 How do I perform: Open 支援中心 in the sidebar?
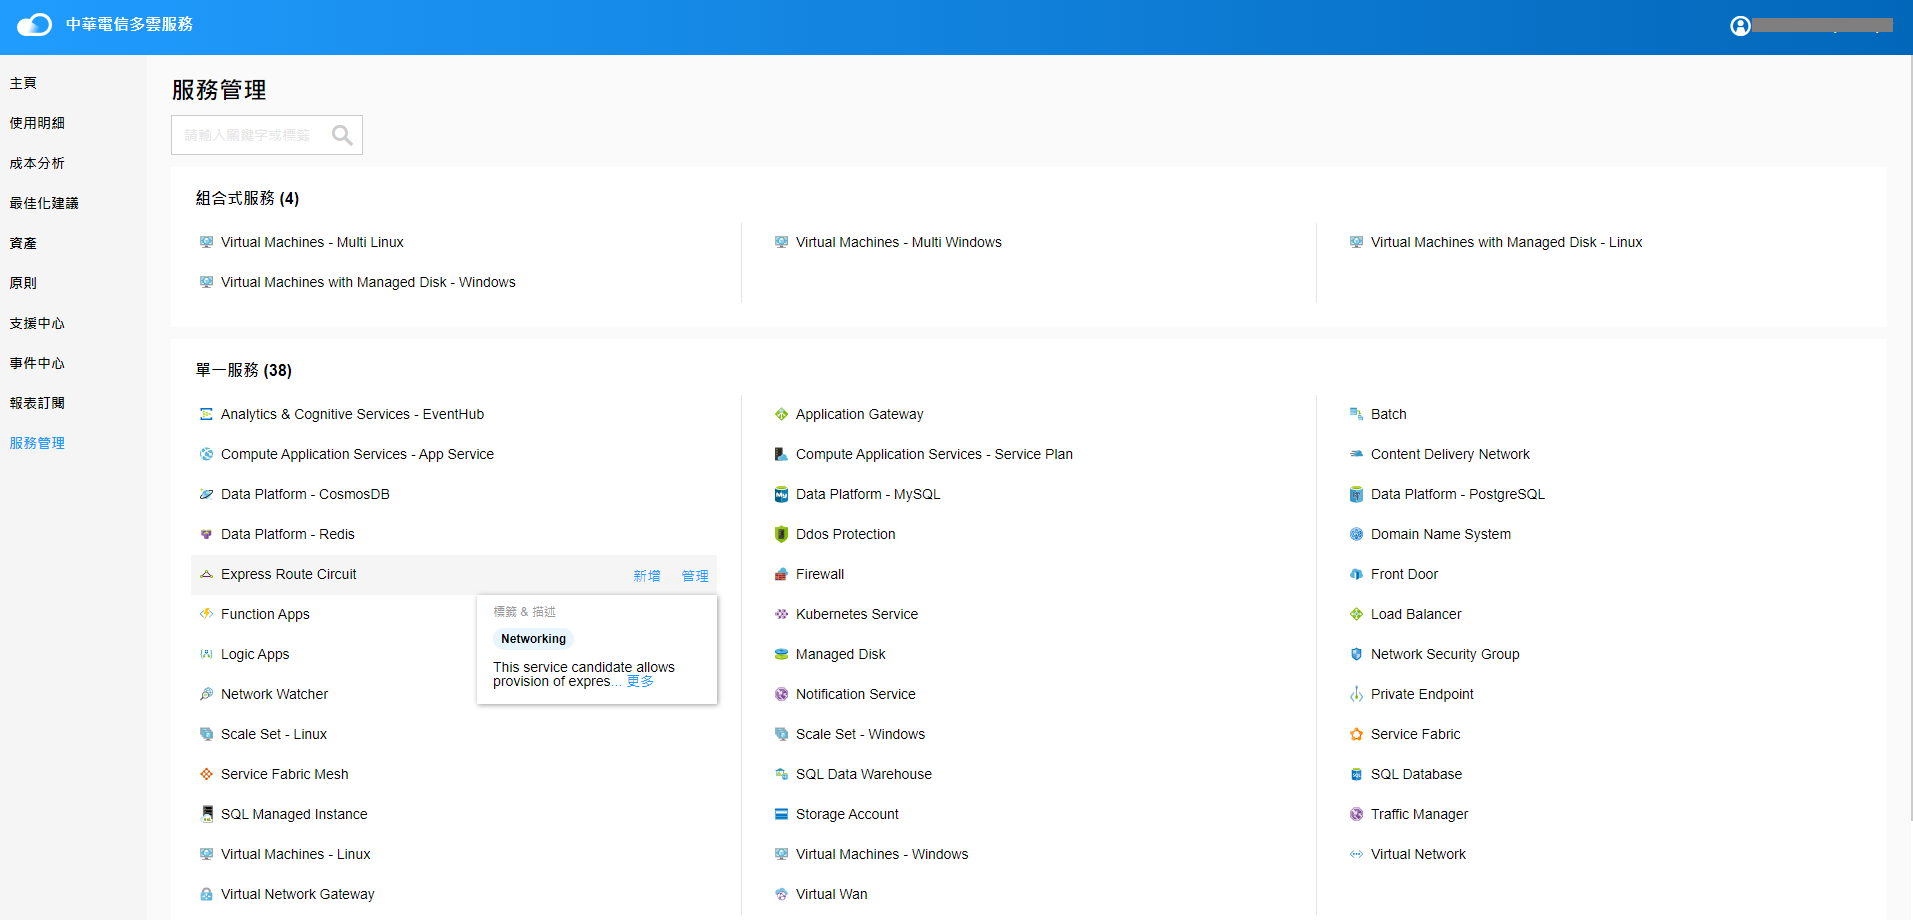coord(37,323)
